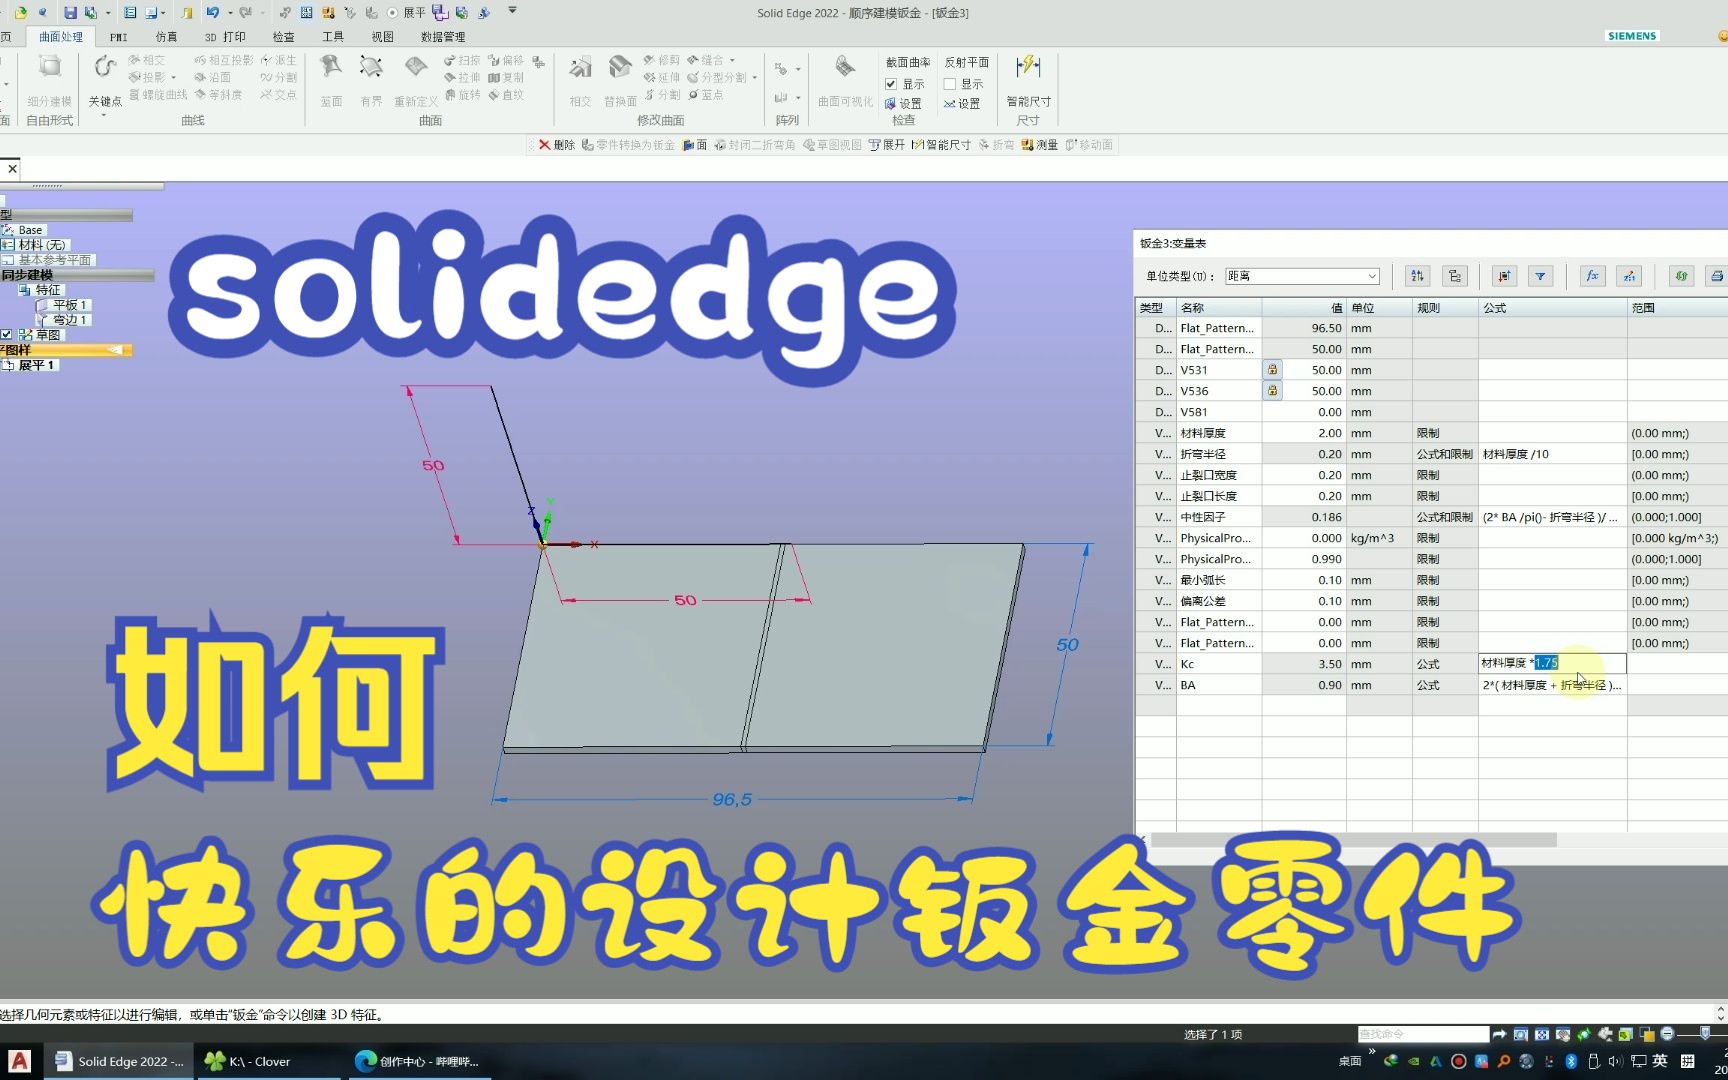Open the 缝合 dropdown arrow in ribbon
Screen dimensions: 1728x1080
coord(730,60)
